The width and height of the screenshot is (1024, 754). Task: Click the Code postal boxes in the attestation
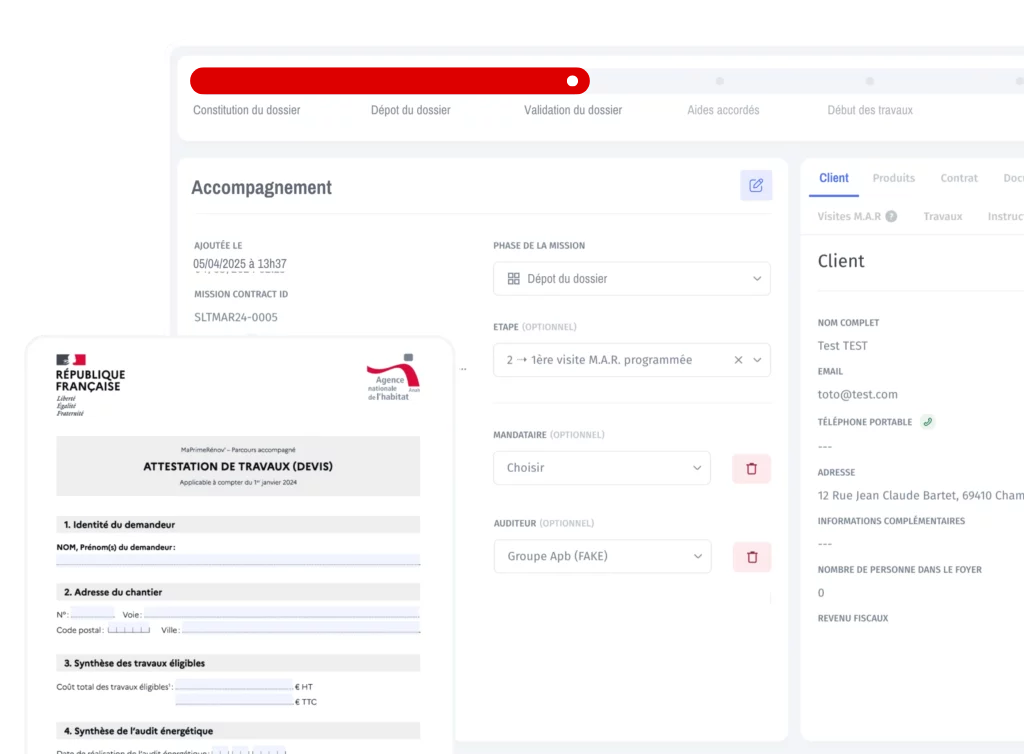(x=129, y=630)
